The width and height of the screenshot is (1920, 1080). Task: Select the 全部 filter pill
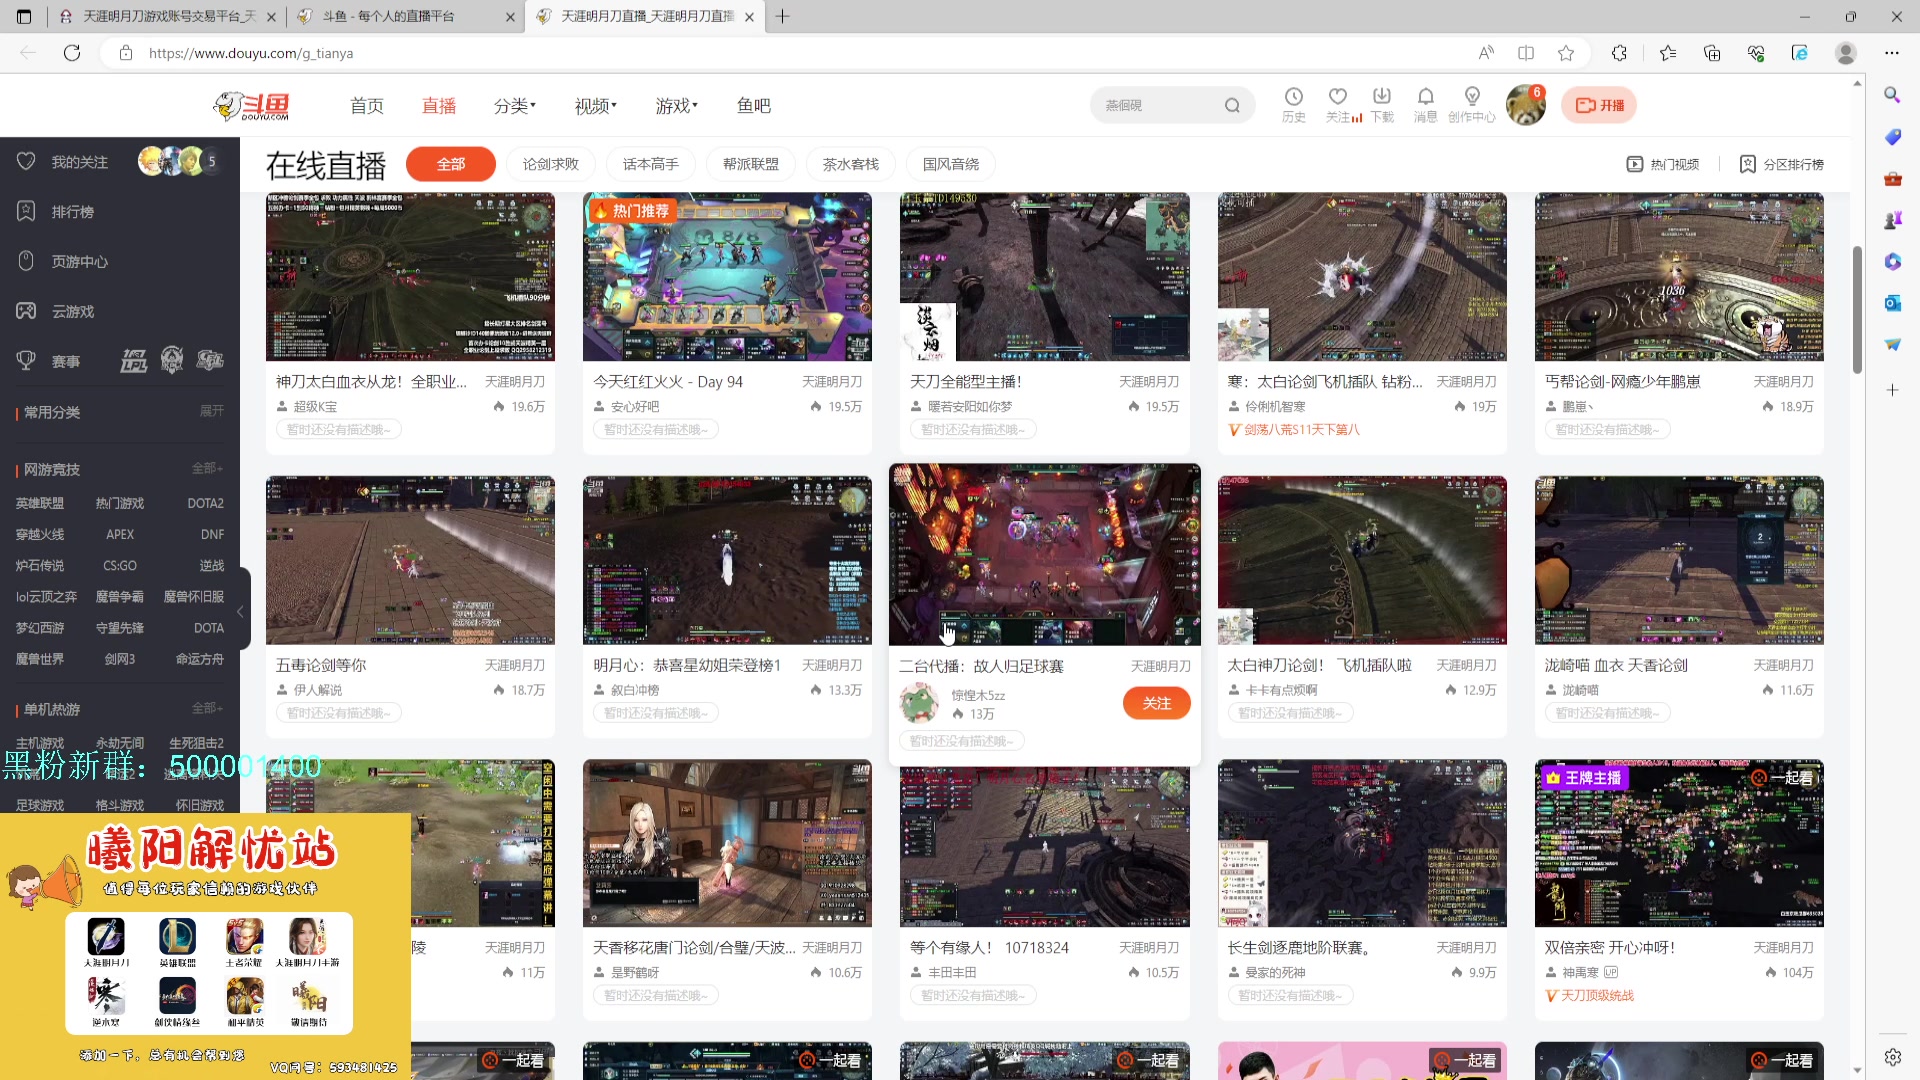pyautogui.click(x=450, y=163)
